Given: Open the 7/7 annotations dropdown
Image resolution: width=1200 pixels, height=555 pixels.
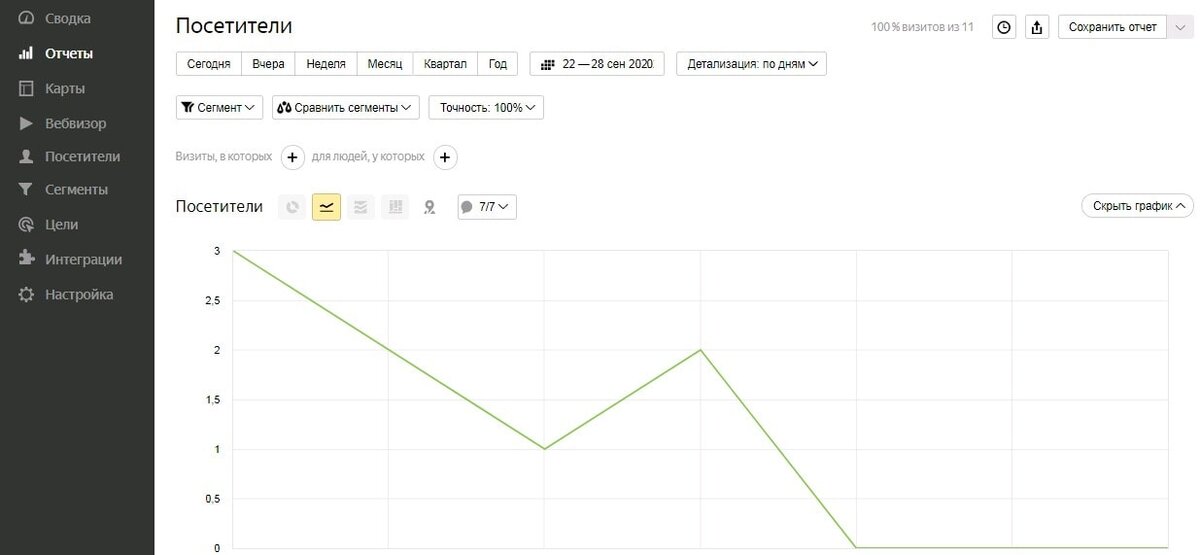Looking at the screenshot, I should pos(487,207).
